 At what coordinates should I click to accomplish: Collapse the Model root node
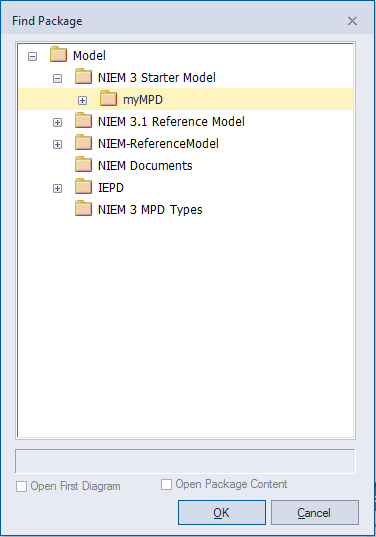point(33,57)
